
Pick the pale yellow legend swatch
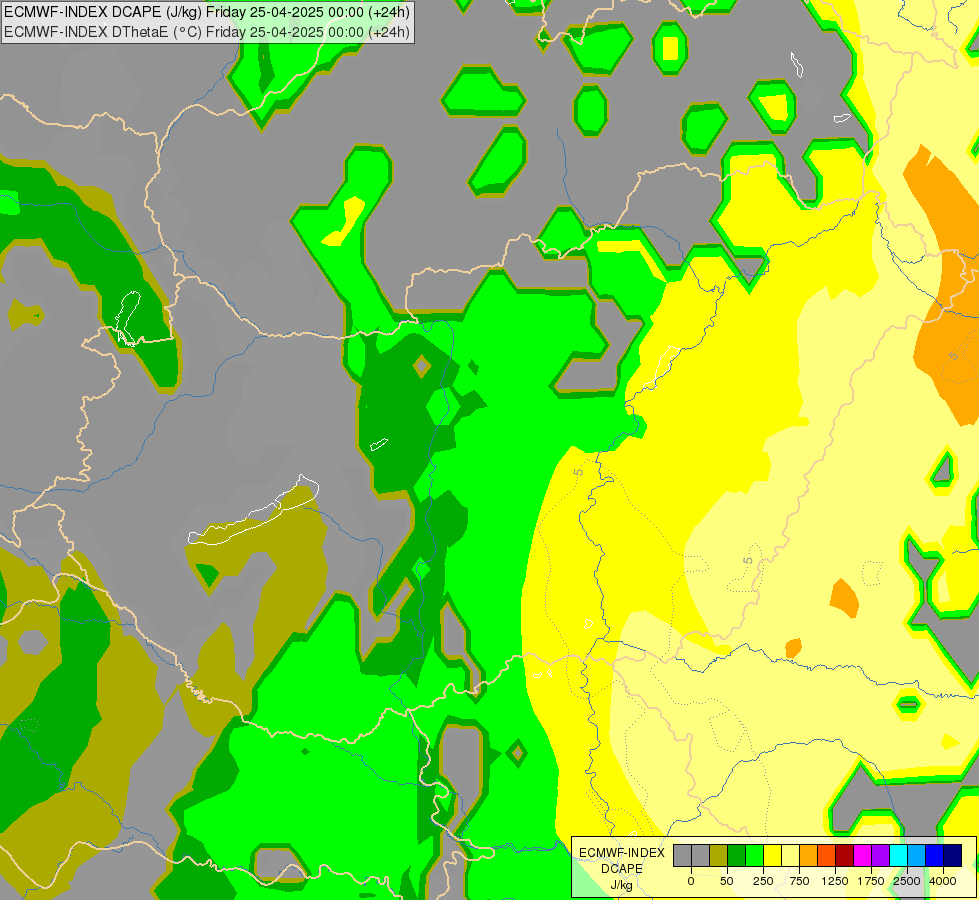pos(790,855)
